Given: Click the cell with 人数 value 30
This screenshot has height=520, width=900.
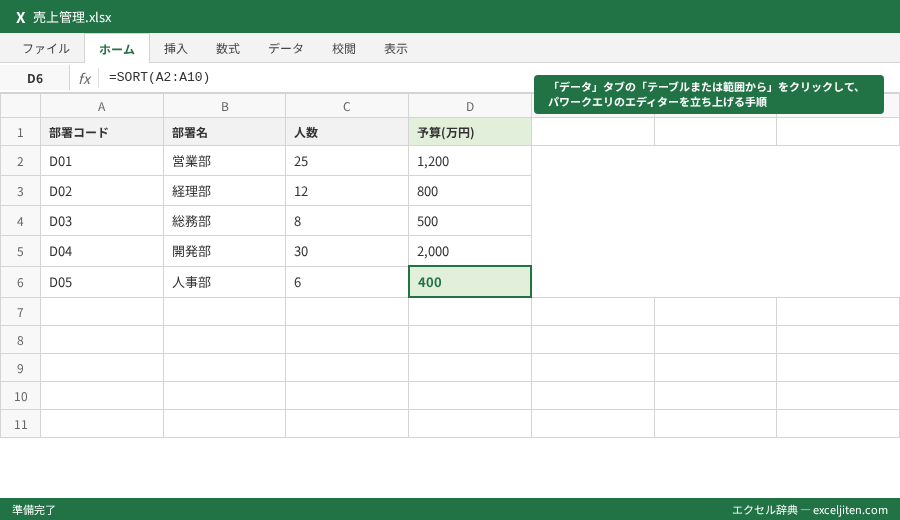Looking at the screenshot, I should point(347,251).
